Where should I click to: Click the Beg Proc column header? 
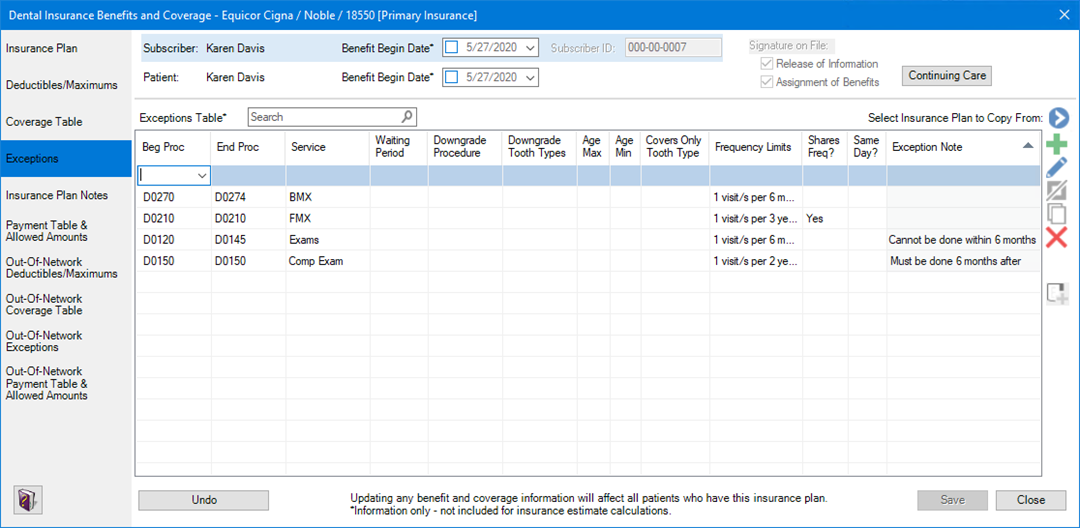[174, 147]
